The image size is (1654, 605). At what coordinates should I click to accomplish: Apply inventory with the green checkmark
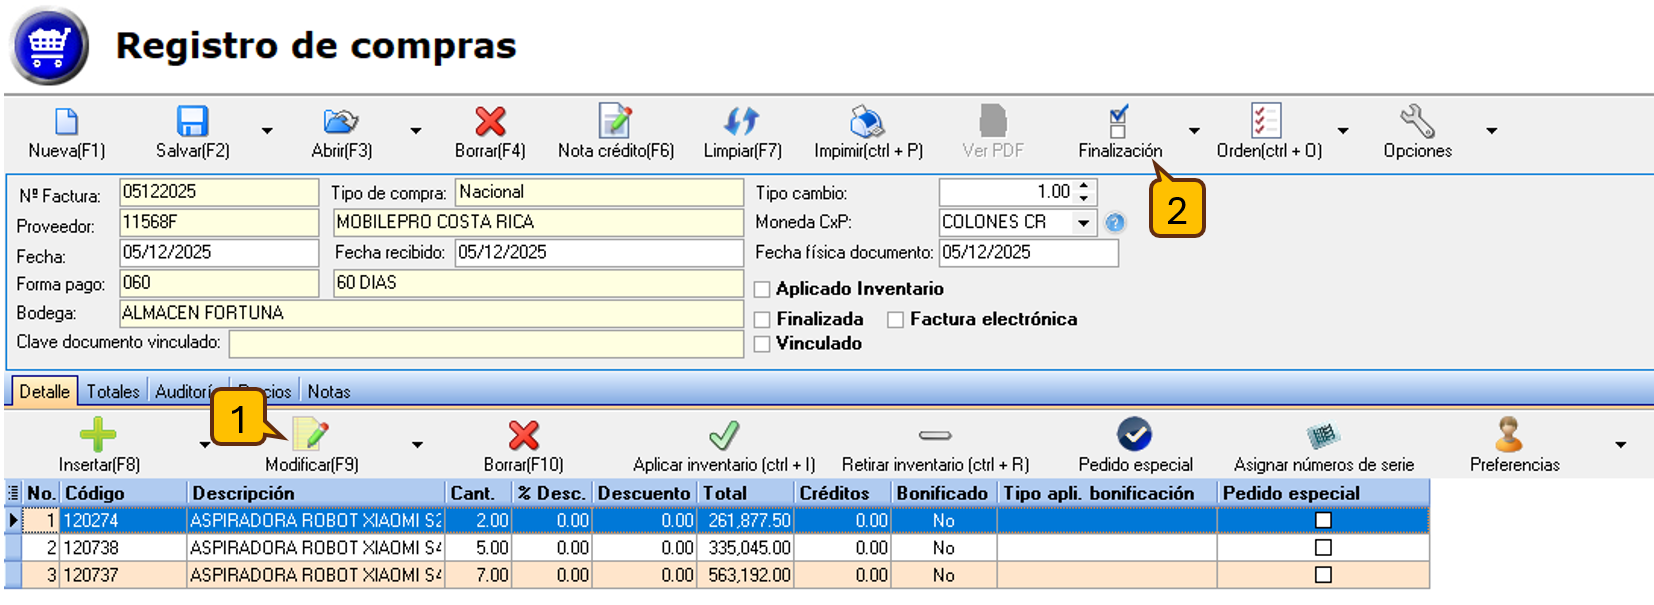tap(724, 436)
